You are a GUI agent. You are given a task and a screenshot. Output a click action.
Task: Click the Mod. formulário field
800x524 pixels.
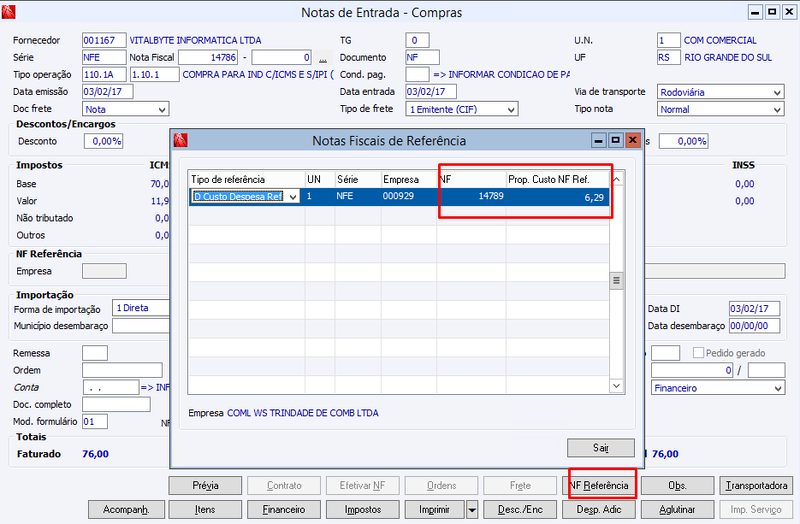95,421
